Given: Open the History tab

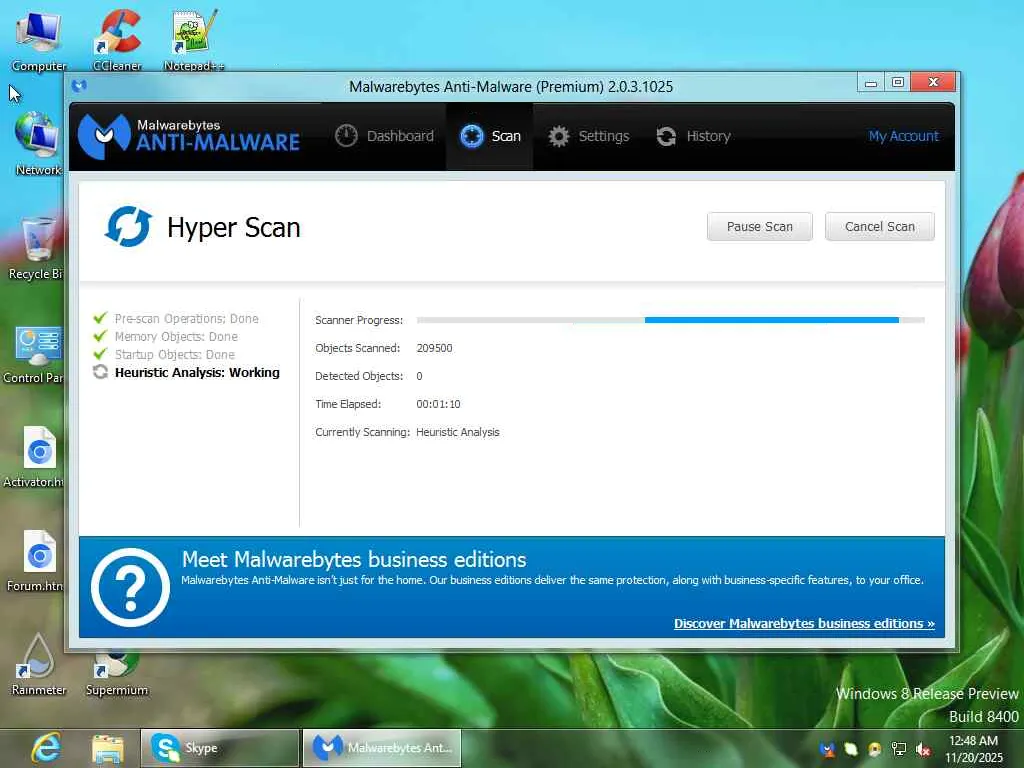Looking at the screenshot, I should click(693, 136).
